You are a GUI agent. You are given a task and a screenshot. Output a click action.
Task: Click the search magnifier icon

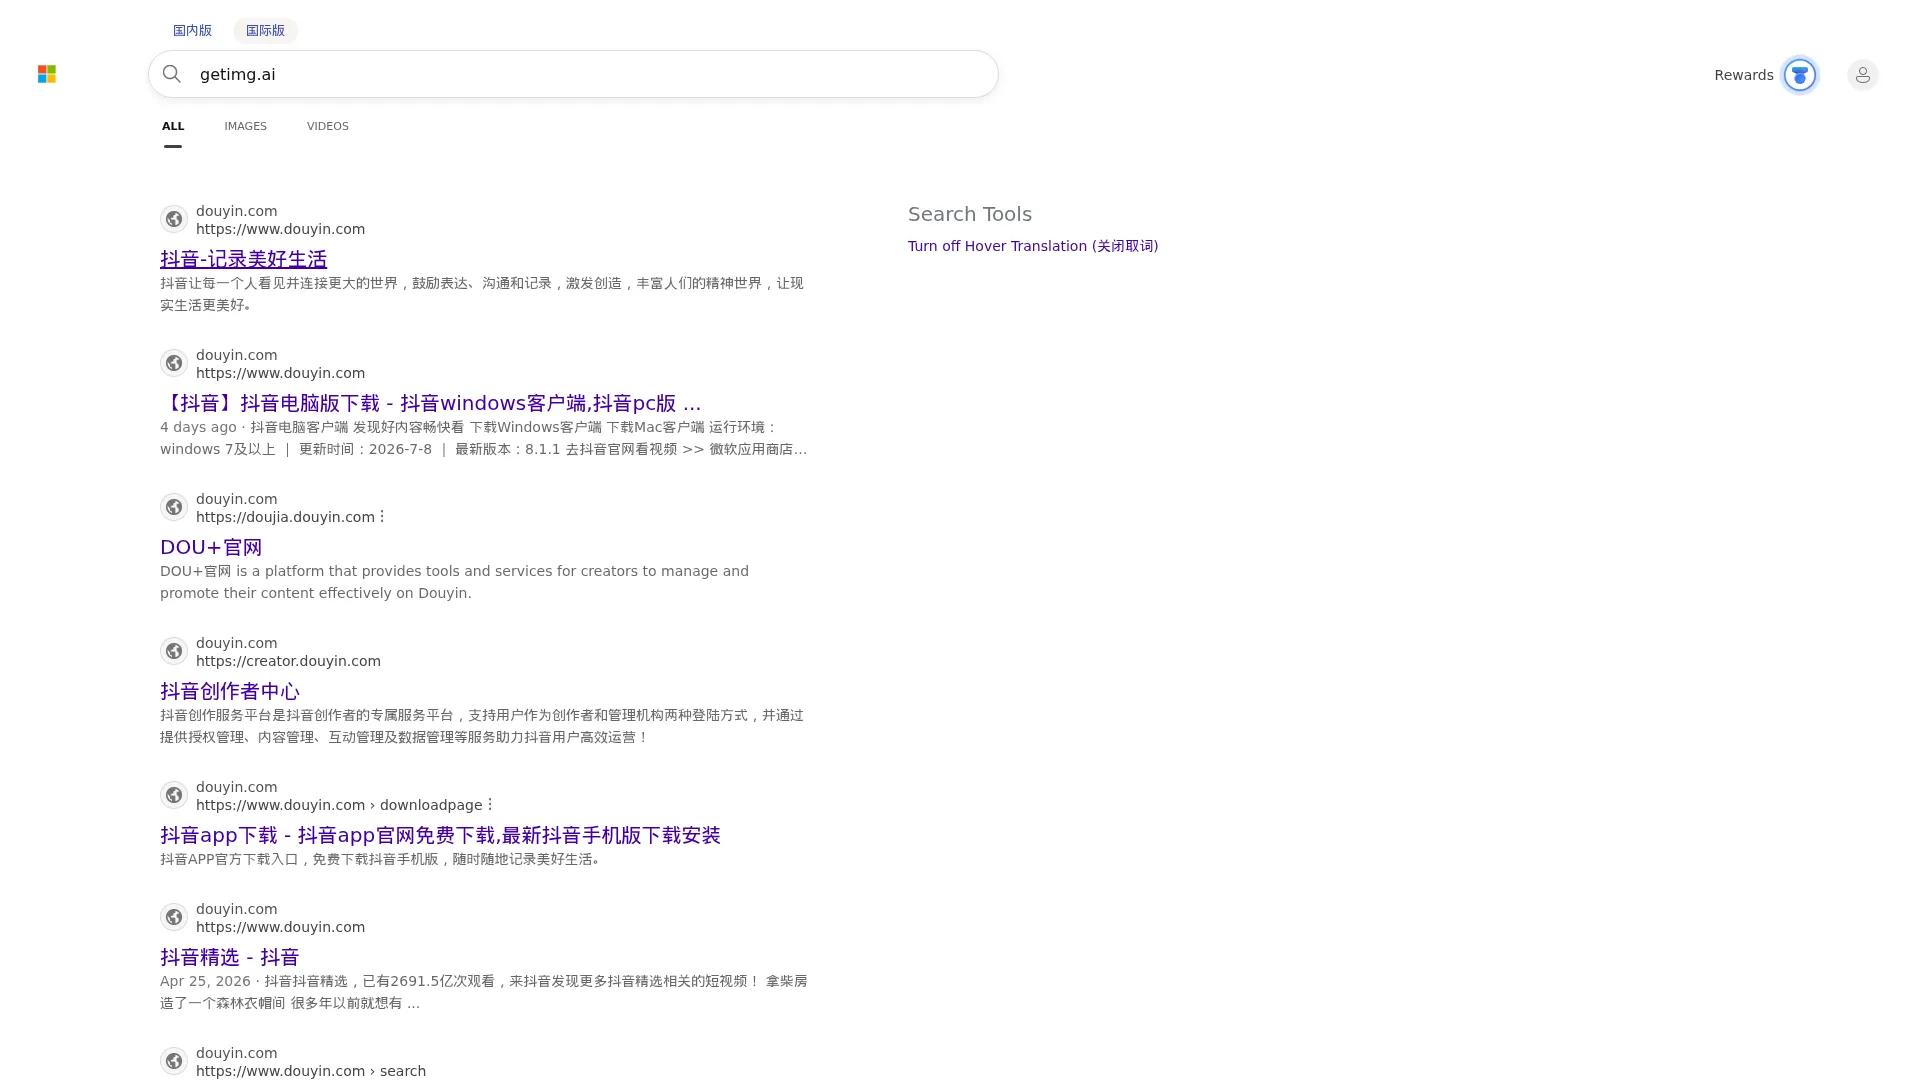[172, 74]
